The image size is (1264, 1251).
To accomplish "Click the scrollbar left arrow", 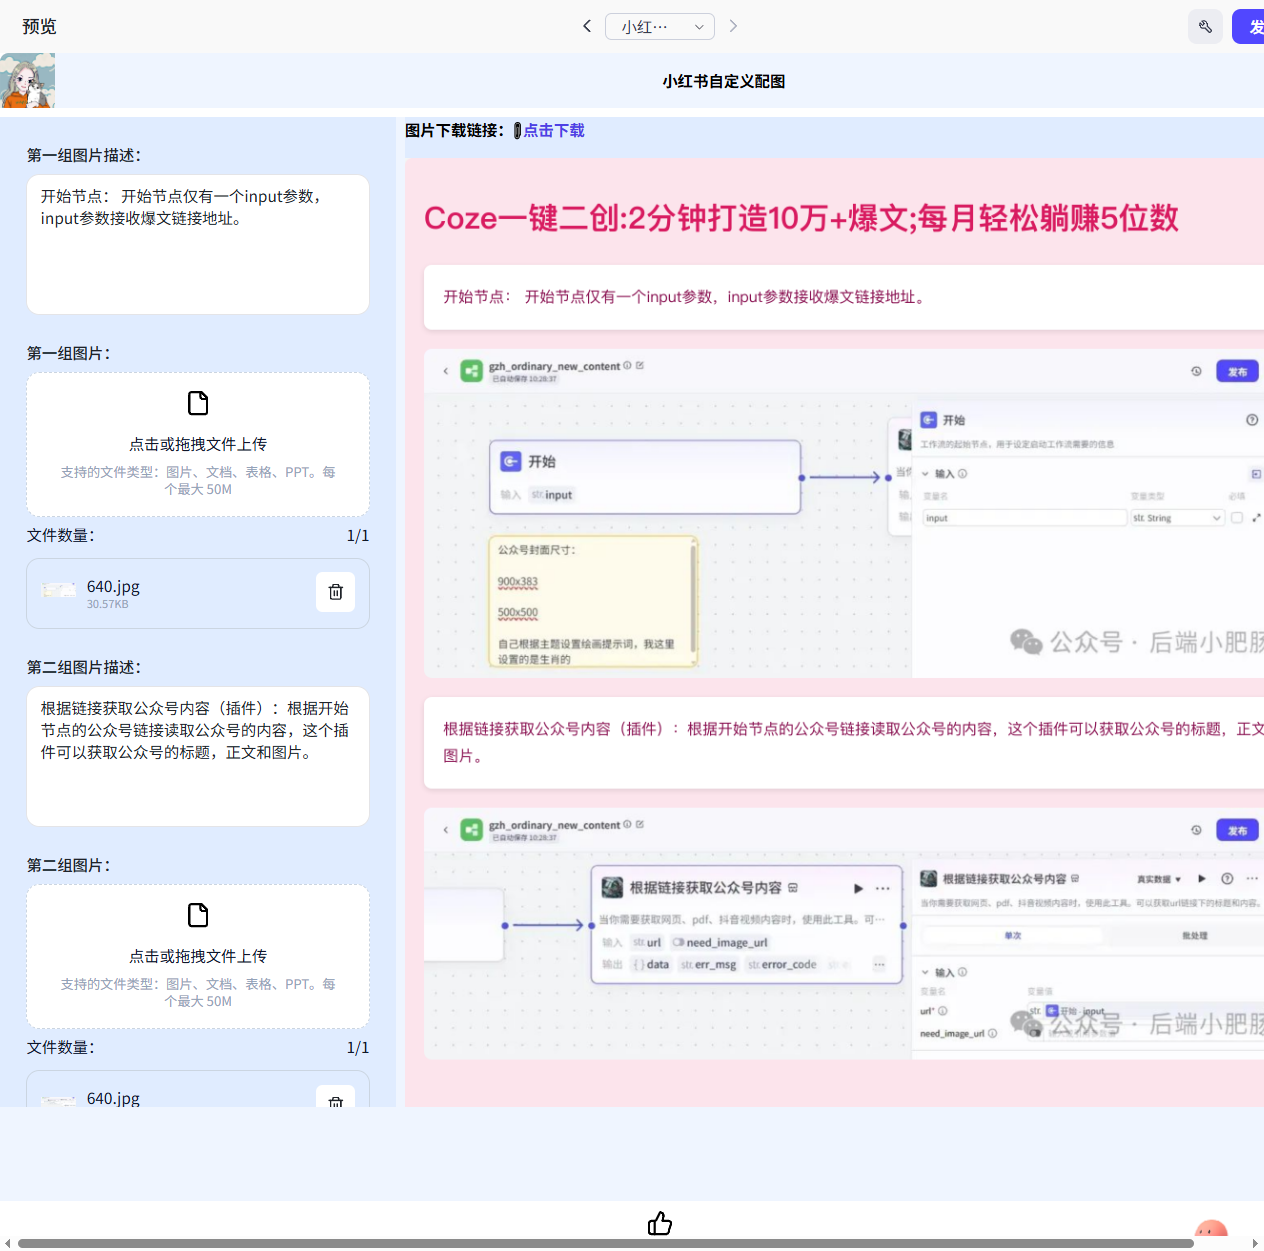I will tap(7, 1243).
